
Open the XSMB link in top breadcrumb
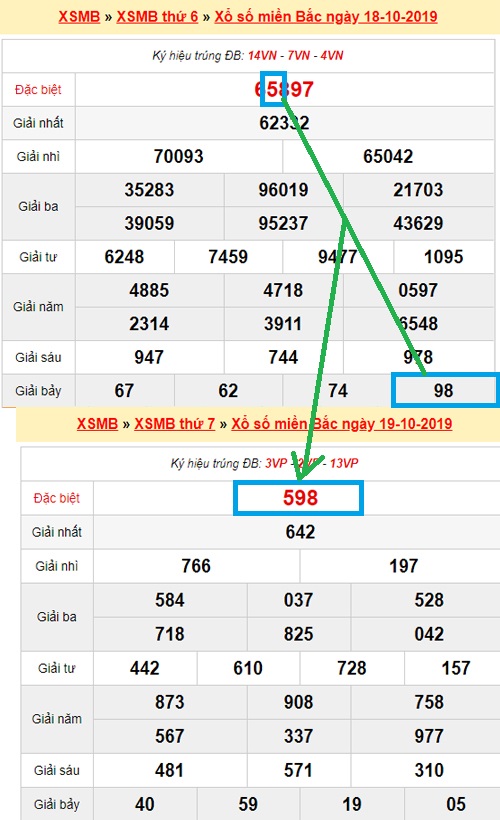[79, 17]
